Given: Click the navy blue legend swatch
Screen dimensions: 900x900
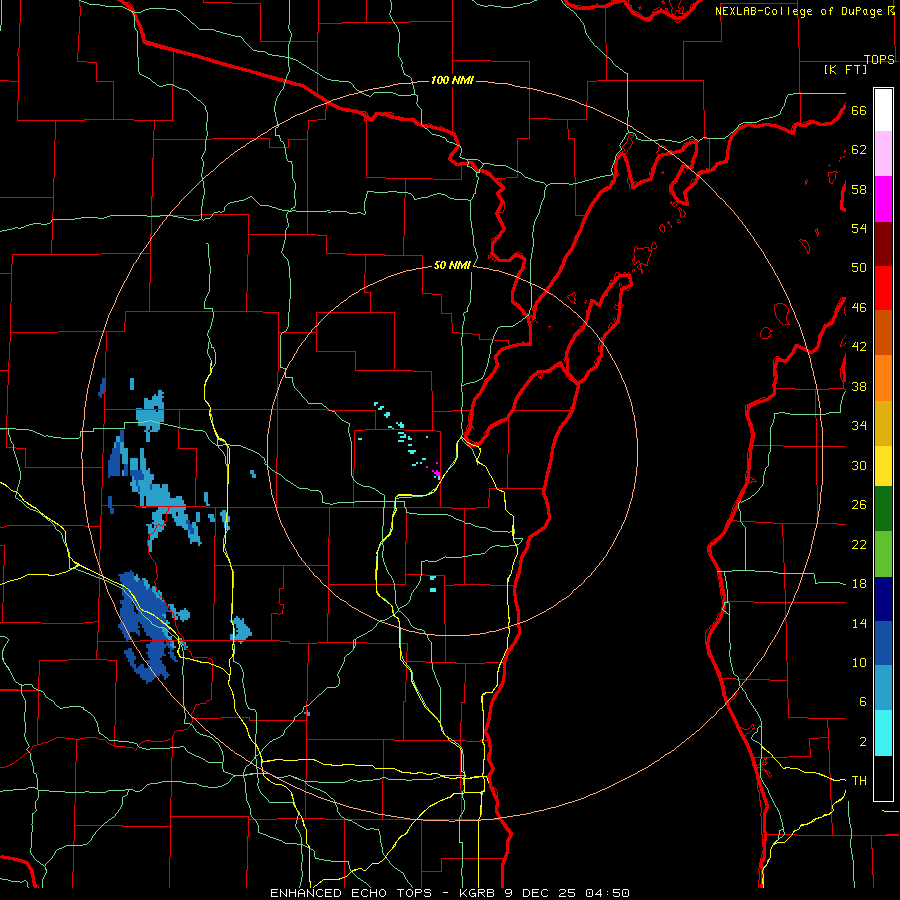Looking at the screenshot, I should tap(883, 599).
